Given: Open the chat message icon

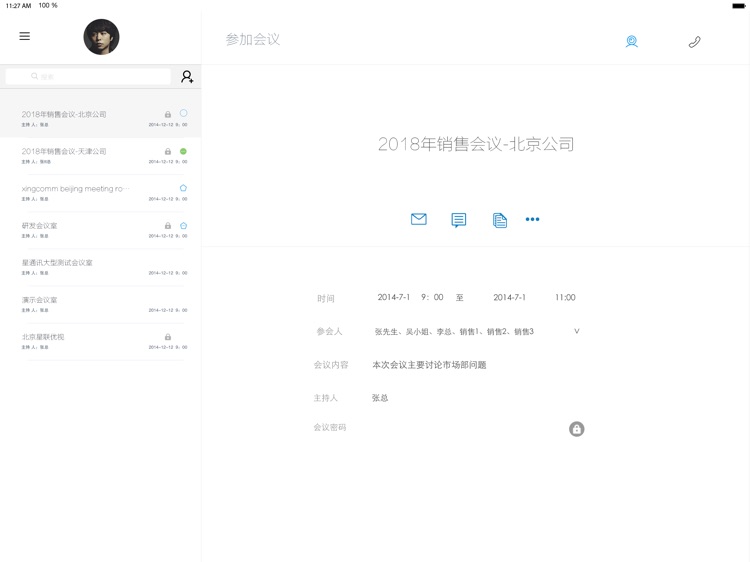Looking at the screenshot, I should (x=458, y=220).
